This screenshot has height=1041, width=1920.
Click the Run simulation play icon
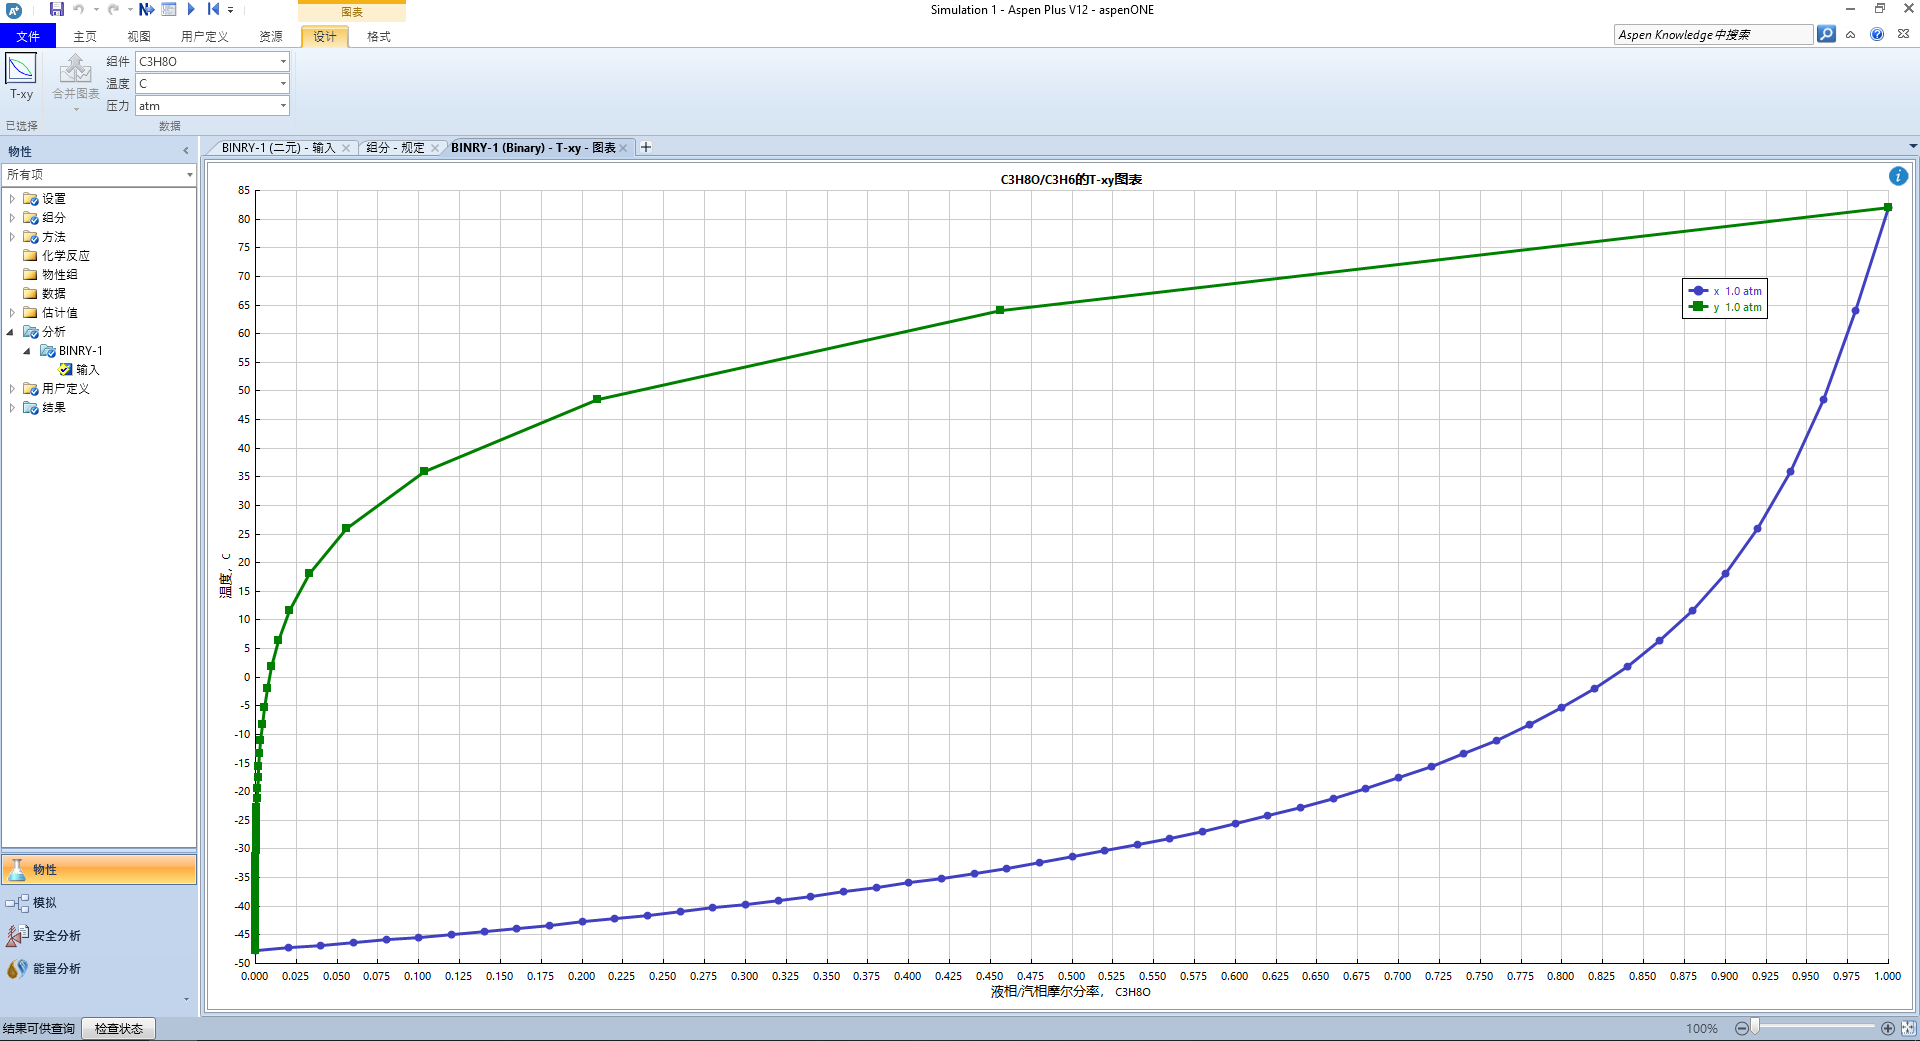coord(191,9)
